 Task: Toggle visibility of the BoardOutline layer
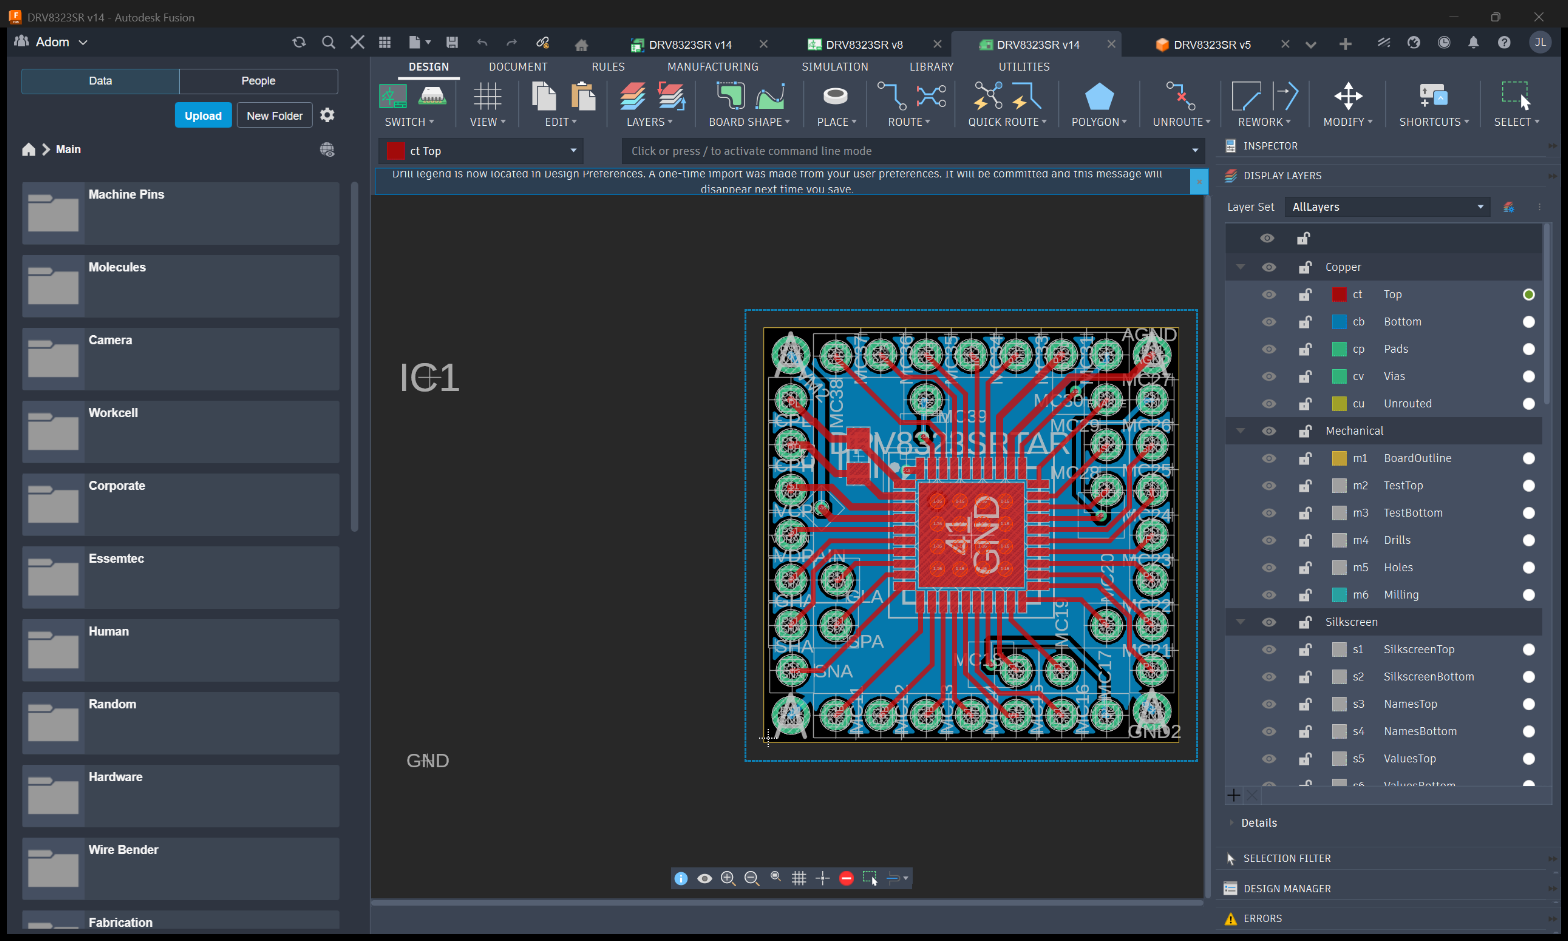coord(1269,458)
